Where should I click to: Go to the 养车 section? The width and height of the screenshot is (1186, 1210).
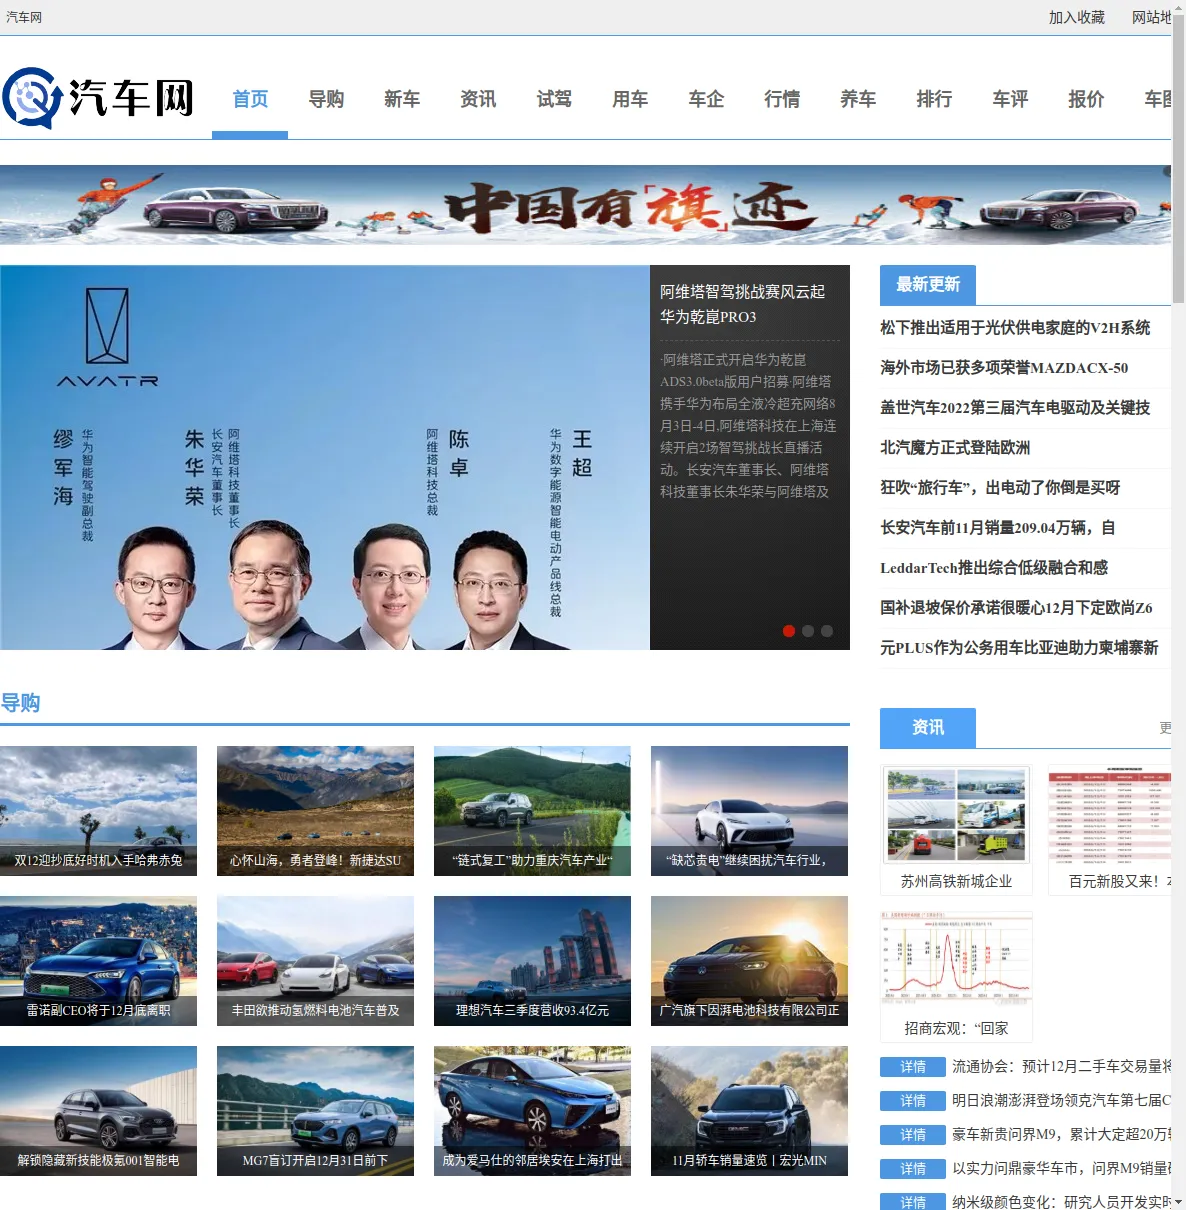click(x=858, y=99)
